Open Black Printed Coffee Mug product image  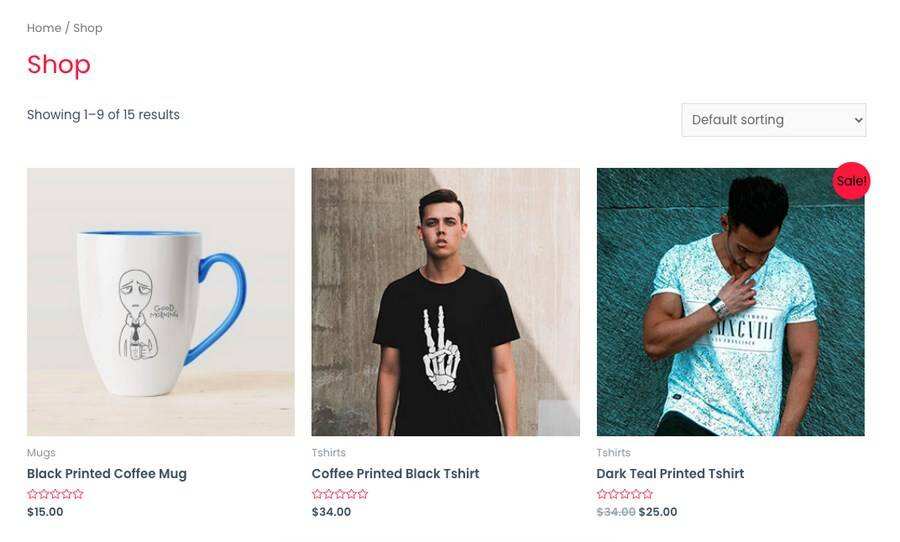click(x=161, y=302)
